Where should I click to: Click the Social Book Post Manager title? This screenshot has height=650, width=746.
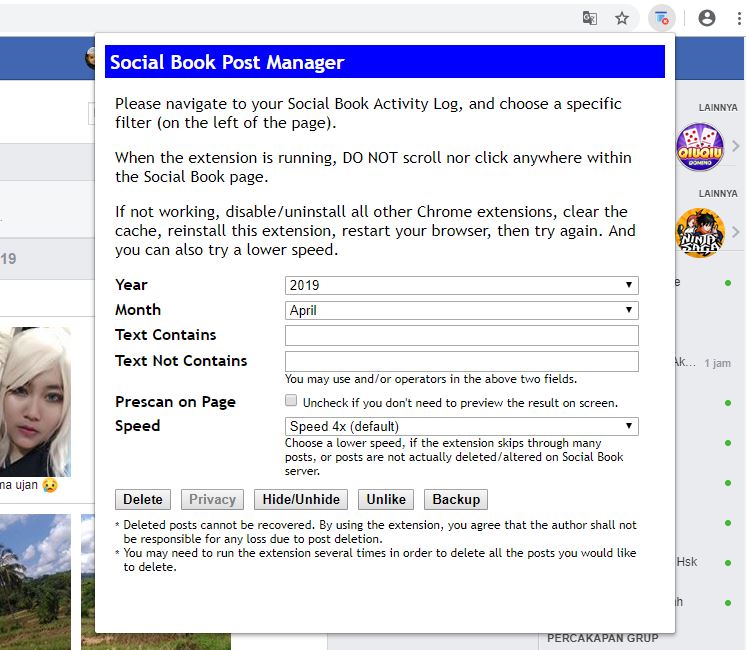[227, 62]
